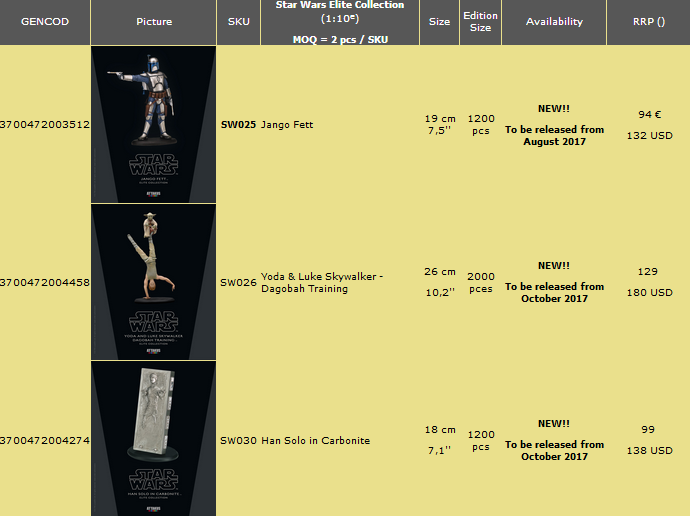Click the Jango Fett statue picture
This screenshot has width=690, height=516.
pos(153,124)
